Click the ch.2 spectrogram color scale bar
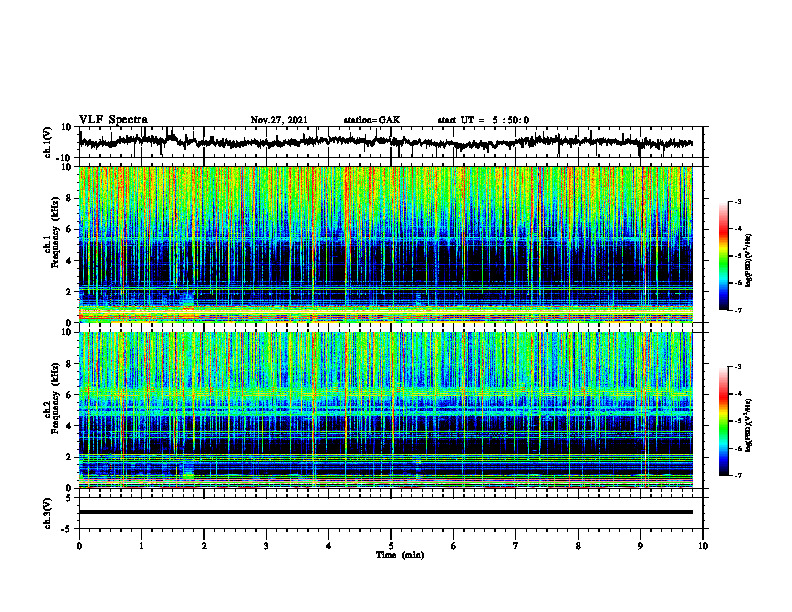 723,421
